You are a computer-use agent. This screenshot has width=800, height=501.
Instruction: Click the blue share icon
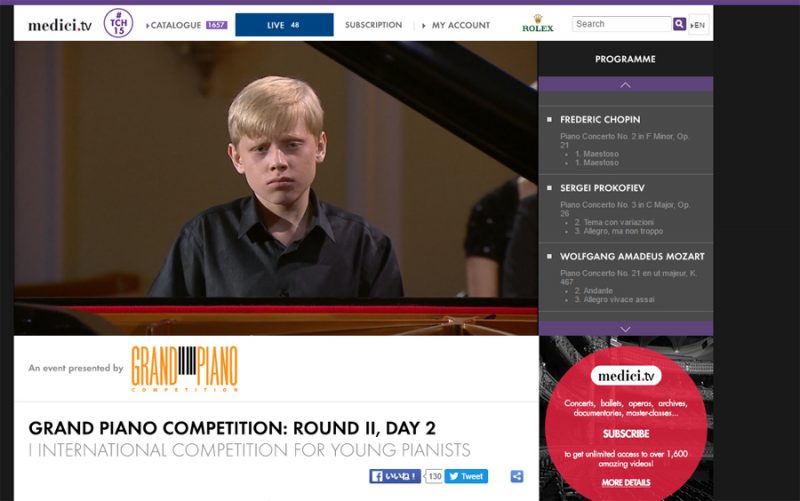coord(517,476)
